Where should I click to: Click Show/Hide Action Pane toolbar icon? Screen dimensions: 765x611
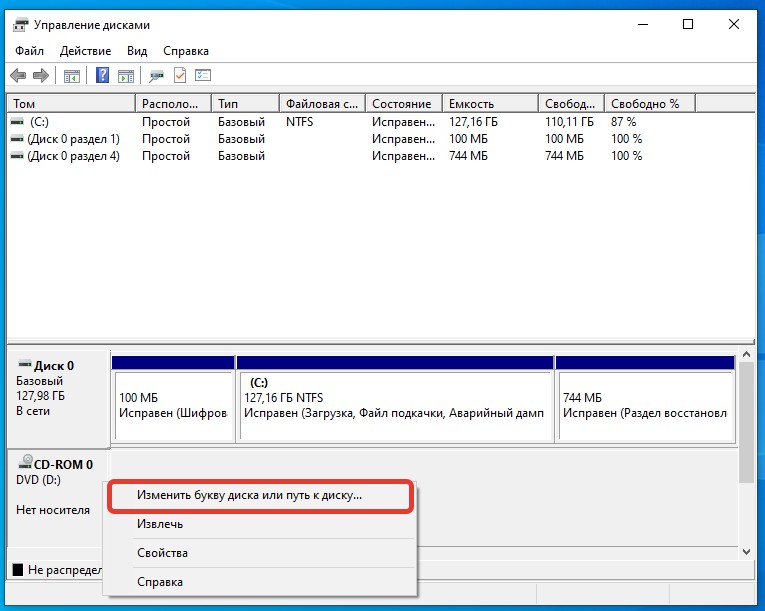(x=126, y=76)
